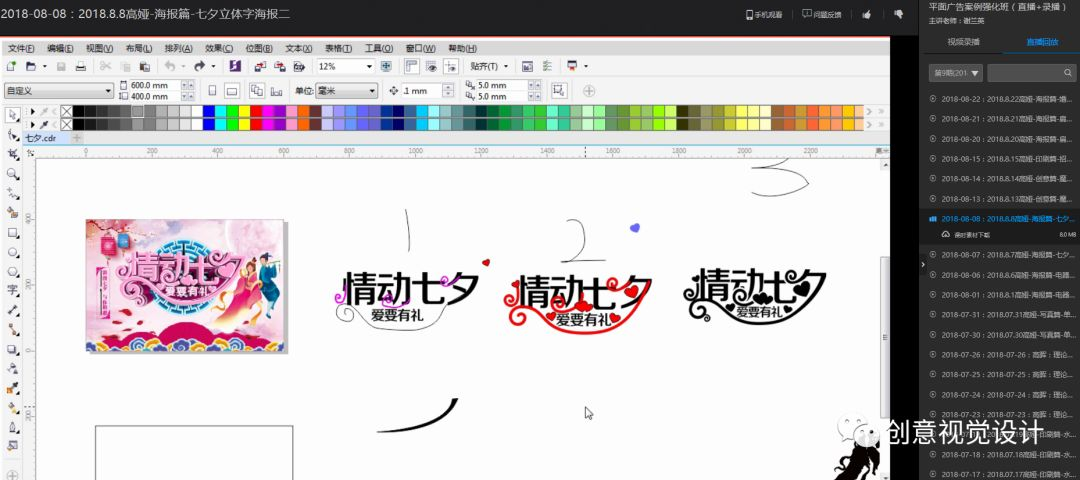Open the 2018-08-15 replay lesson
Screen dimensions: 1080x480
[1001, 158]
